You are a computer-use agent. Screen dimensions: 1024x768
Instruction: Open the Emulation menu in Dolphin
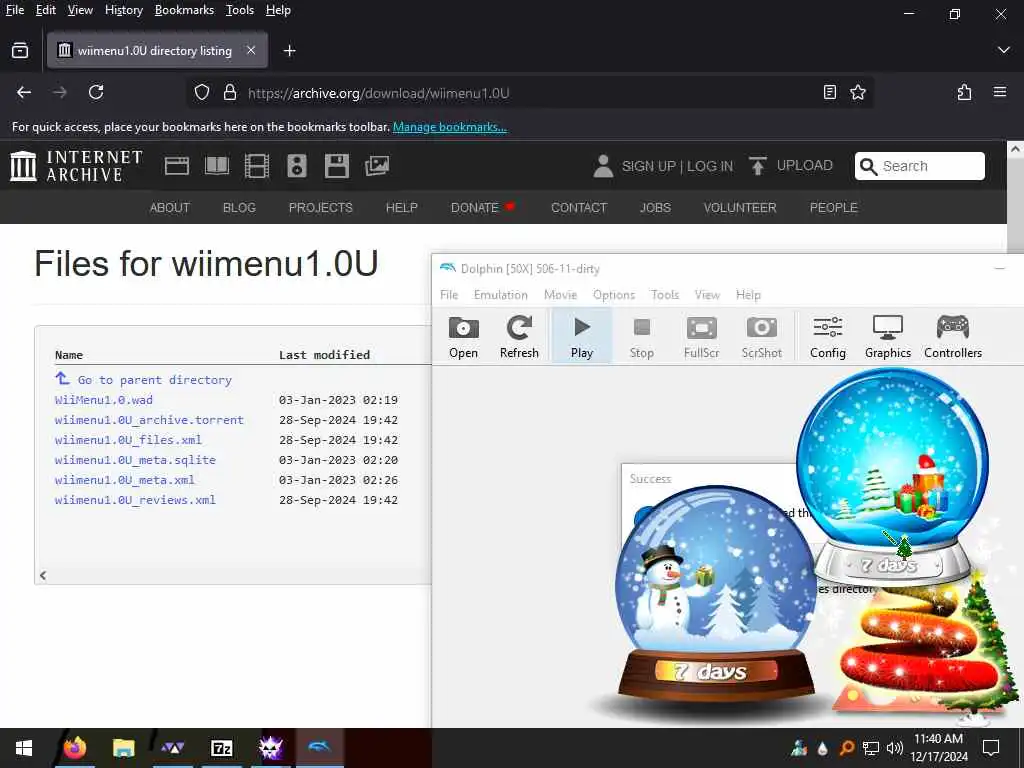coord(500,295)
